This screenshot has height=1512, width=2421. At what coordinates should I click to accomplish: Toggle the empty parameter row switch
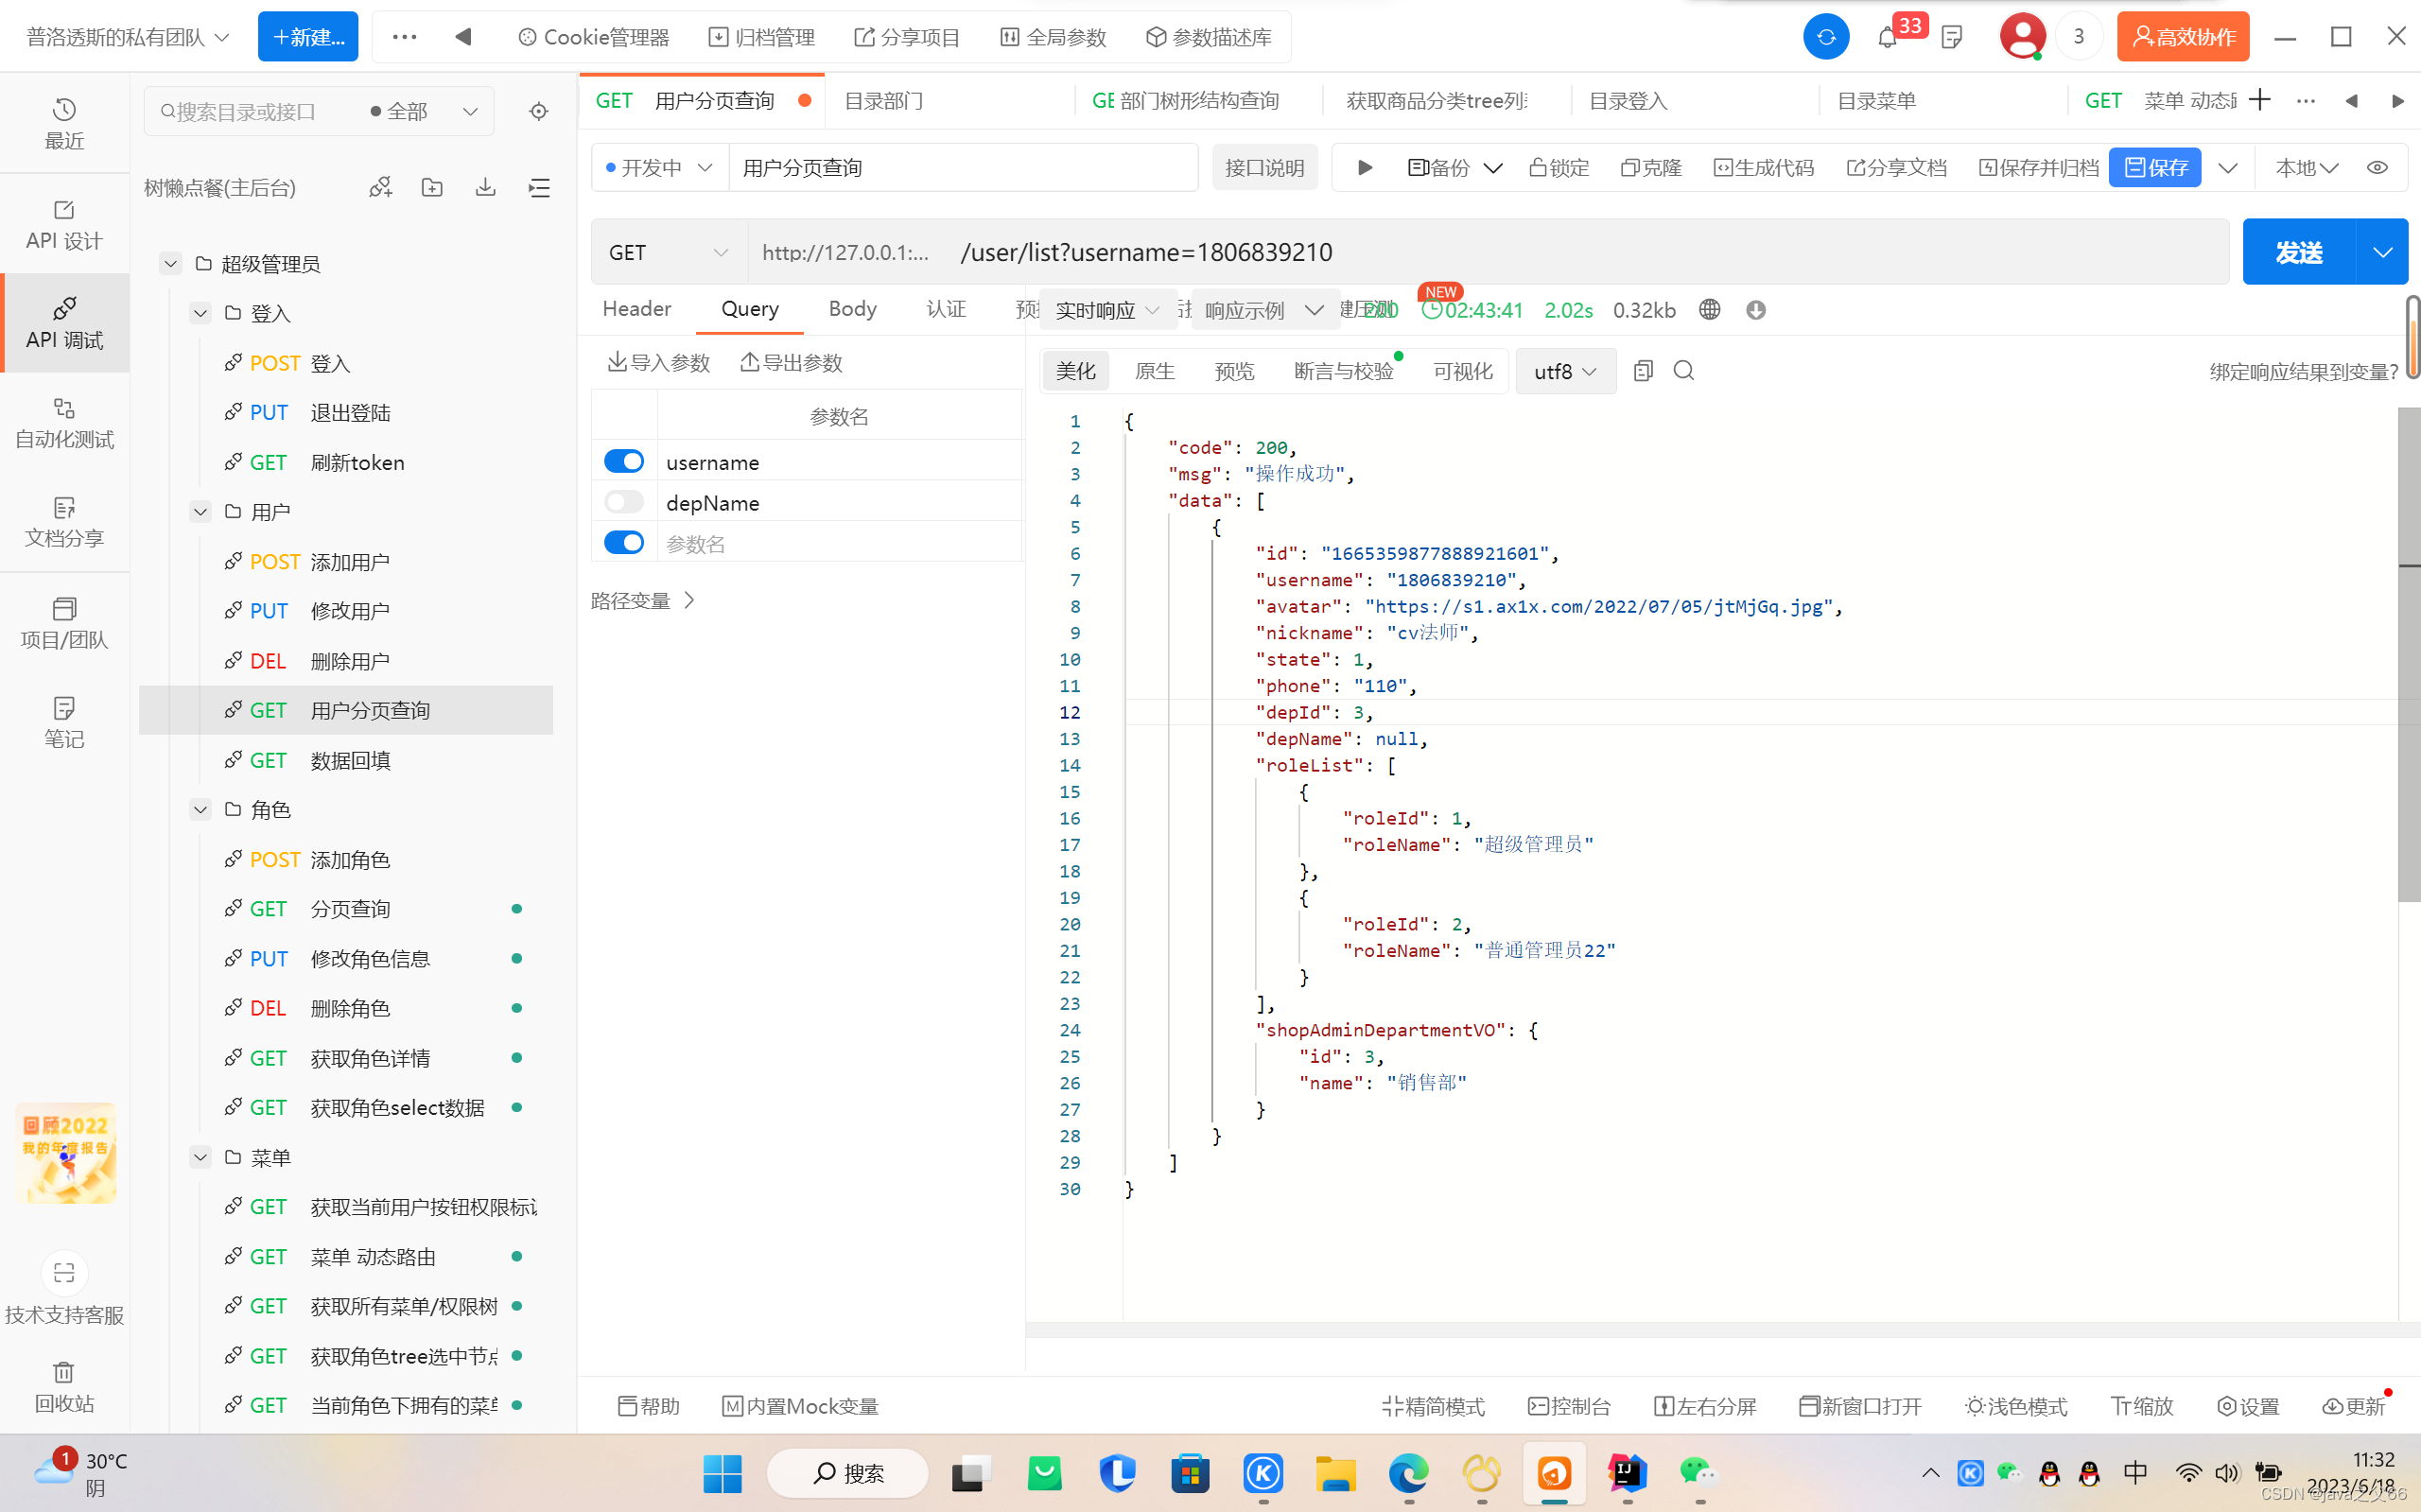pos(624,543)
